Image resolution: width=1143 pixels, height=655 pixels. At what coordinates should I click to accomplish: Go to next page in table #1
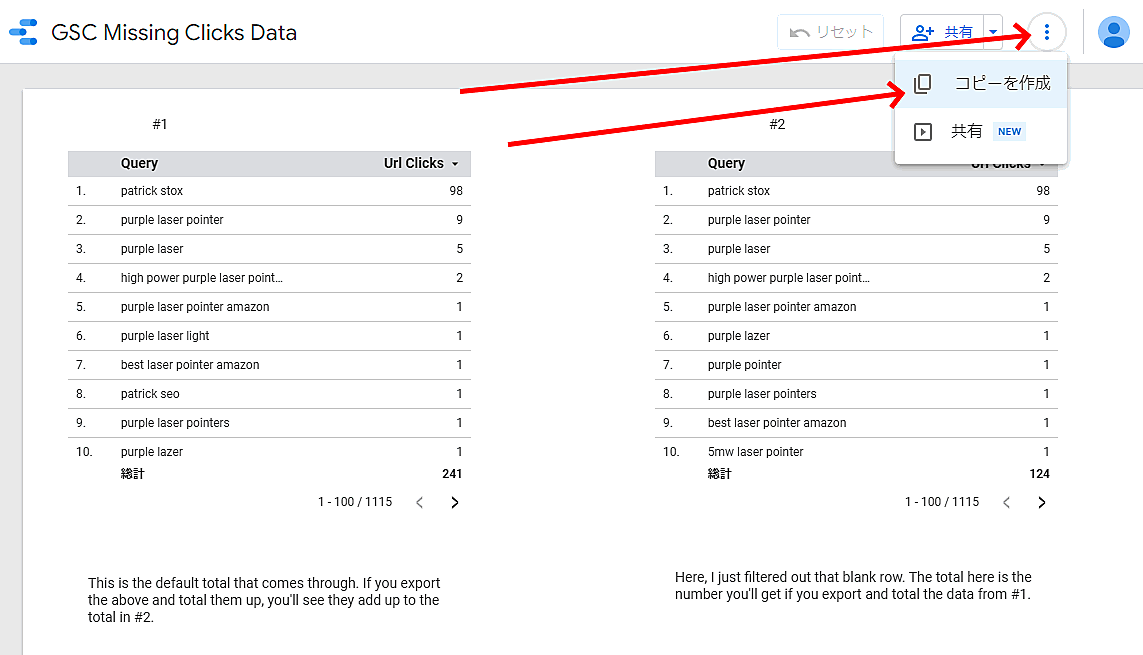pos(455,502)
